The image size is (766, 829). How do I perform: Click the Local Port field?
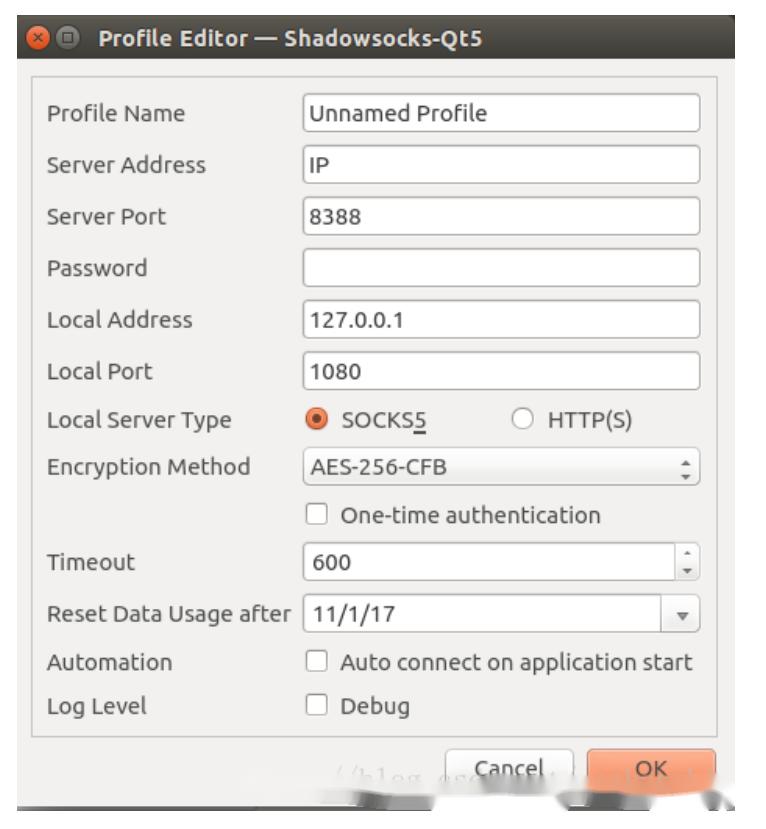pos(500,372)
